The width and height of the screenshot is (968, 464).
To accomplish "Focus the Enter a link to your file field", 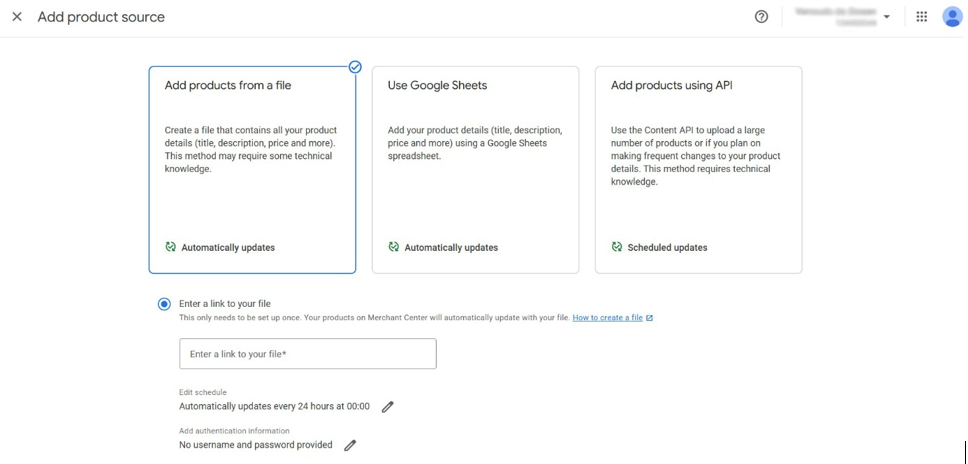I will 307,354.
